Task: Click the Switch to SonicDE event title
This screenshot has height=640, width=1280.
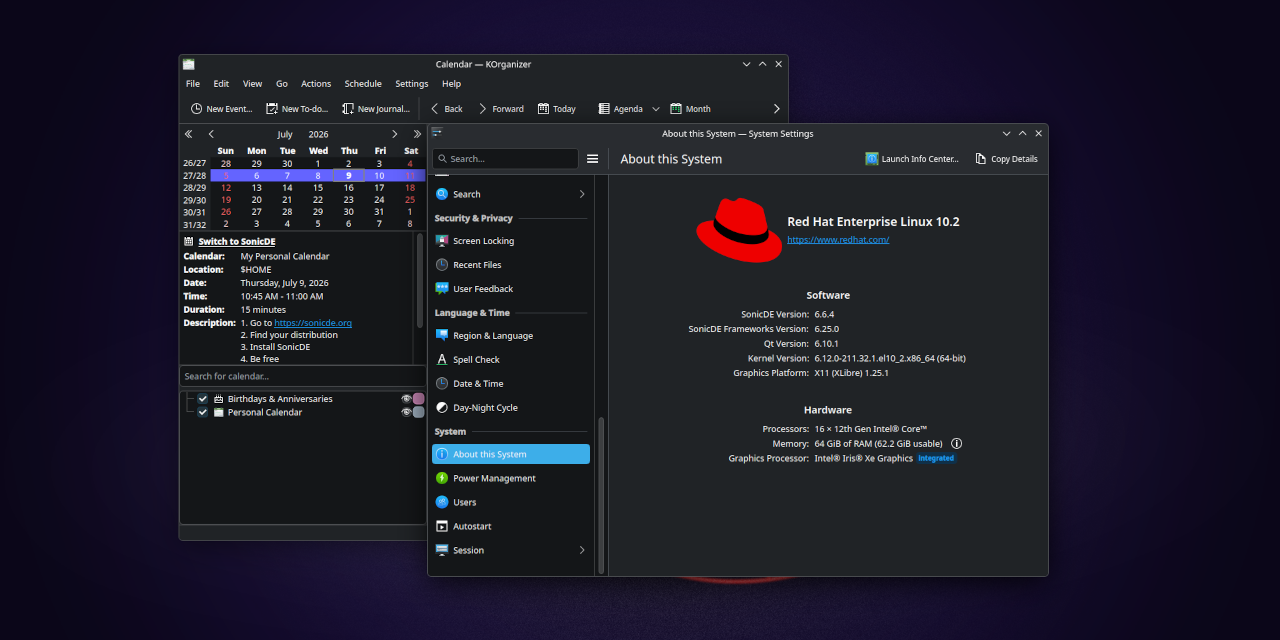Action: [237, 242]
